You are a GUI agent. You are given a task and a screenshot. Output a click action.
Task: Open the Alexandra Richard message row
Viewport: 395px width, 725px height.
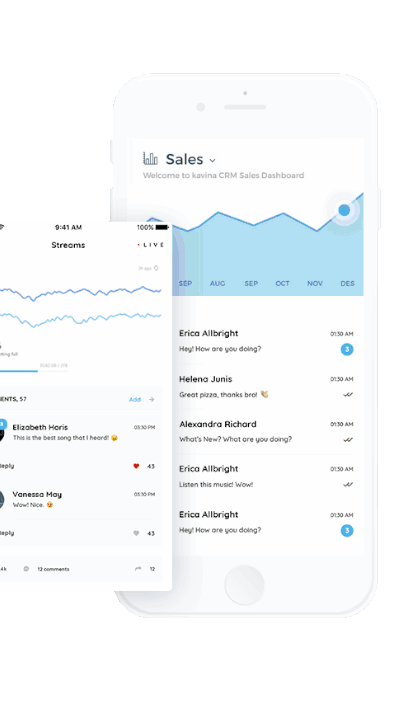[266, 431]
